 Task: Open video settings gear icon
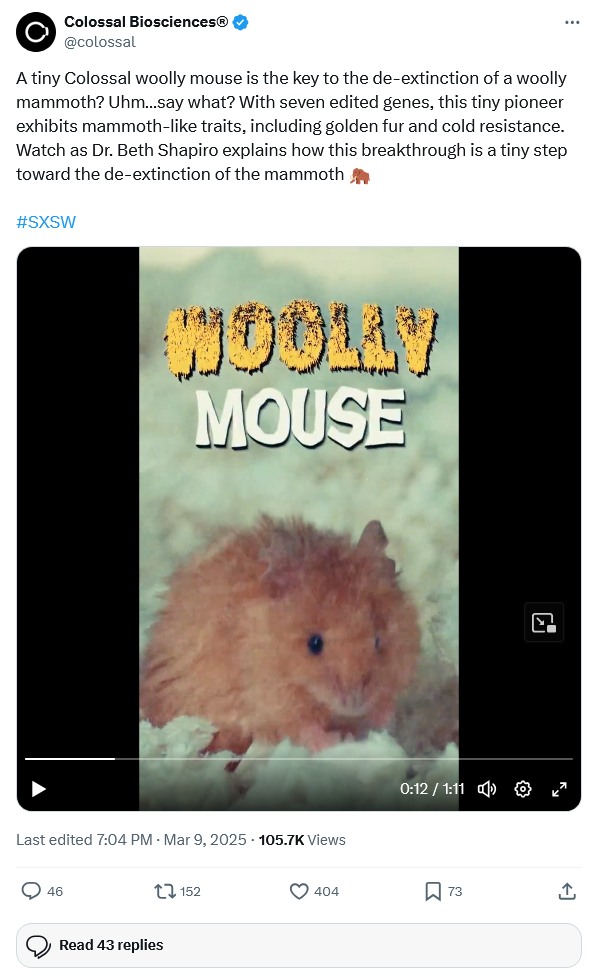(523, 789)
